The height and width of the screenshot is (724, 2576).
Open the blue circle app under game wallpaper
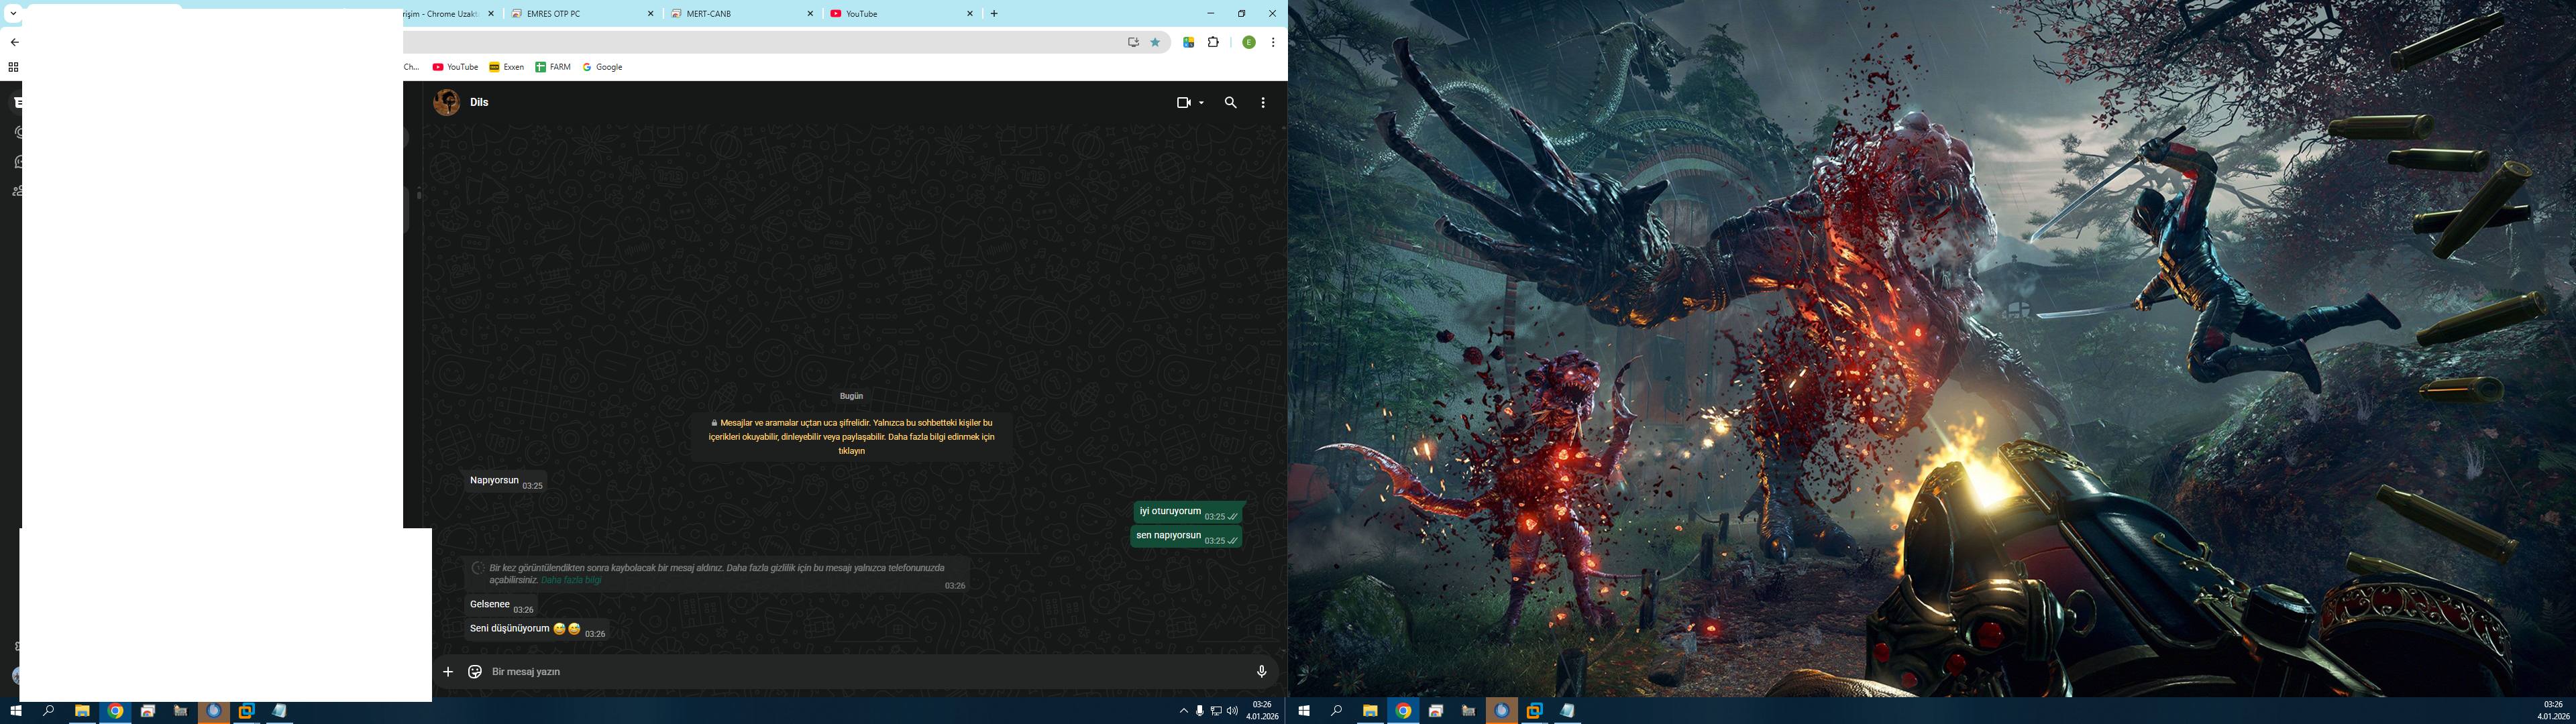click(x=1501, y=711)
